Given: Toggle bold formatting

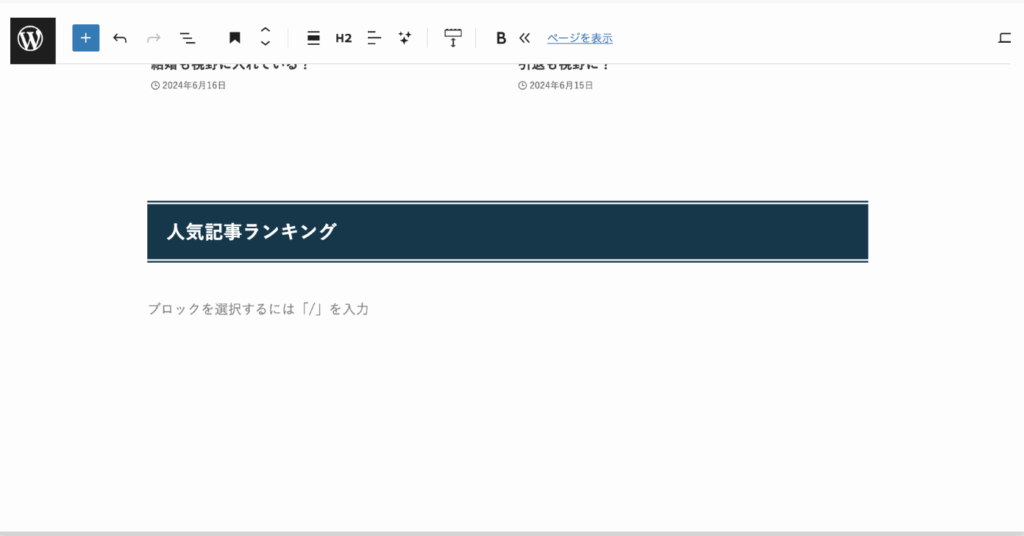Looking at the screenshot, I should 501,38.
